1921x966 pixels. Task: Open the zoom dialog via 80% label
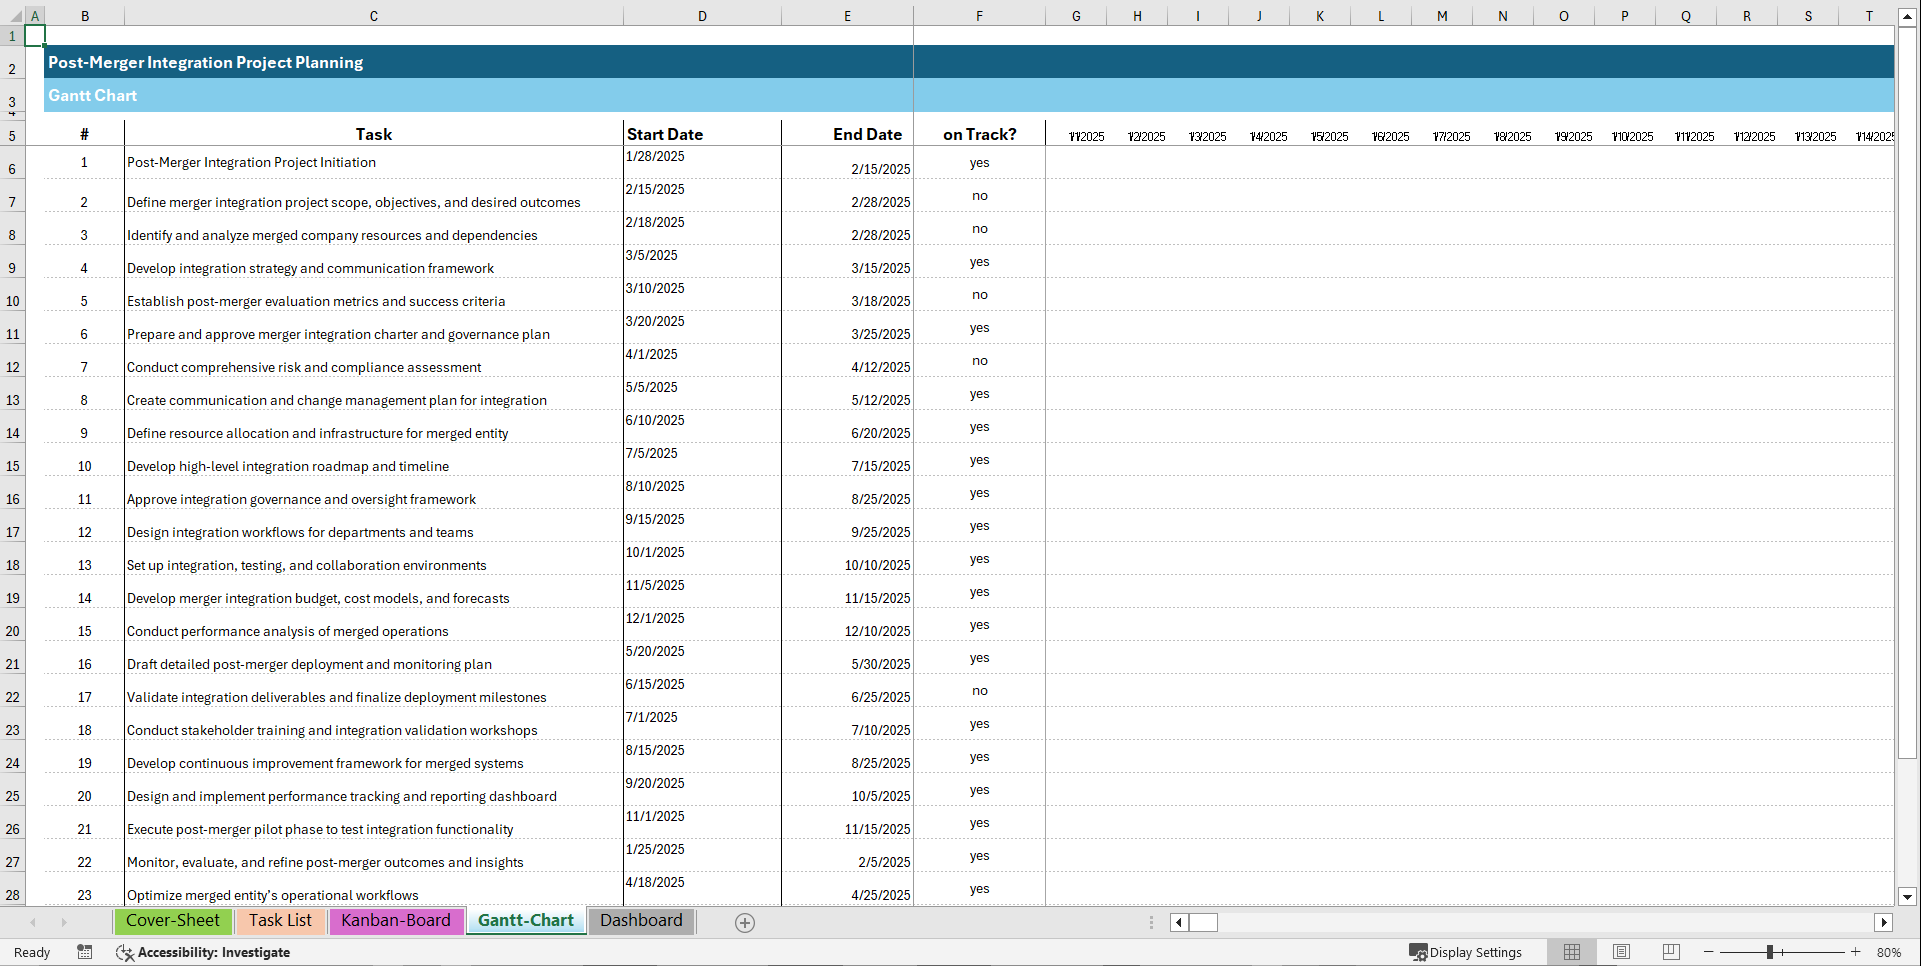click(x=1890, y=952)
